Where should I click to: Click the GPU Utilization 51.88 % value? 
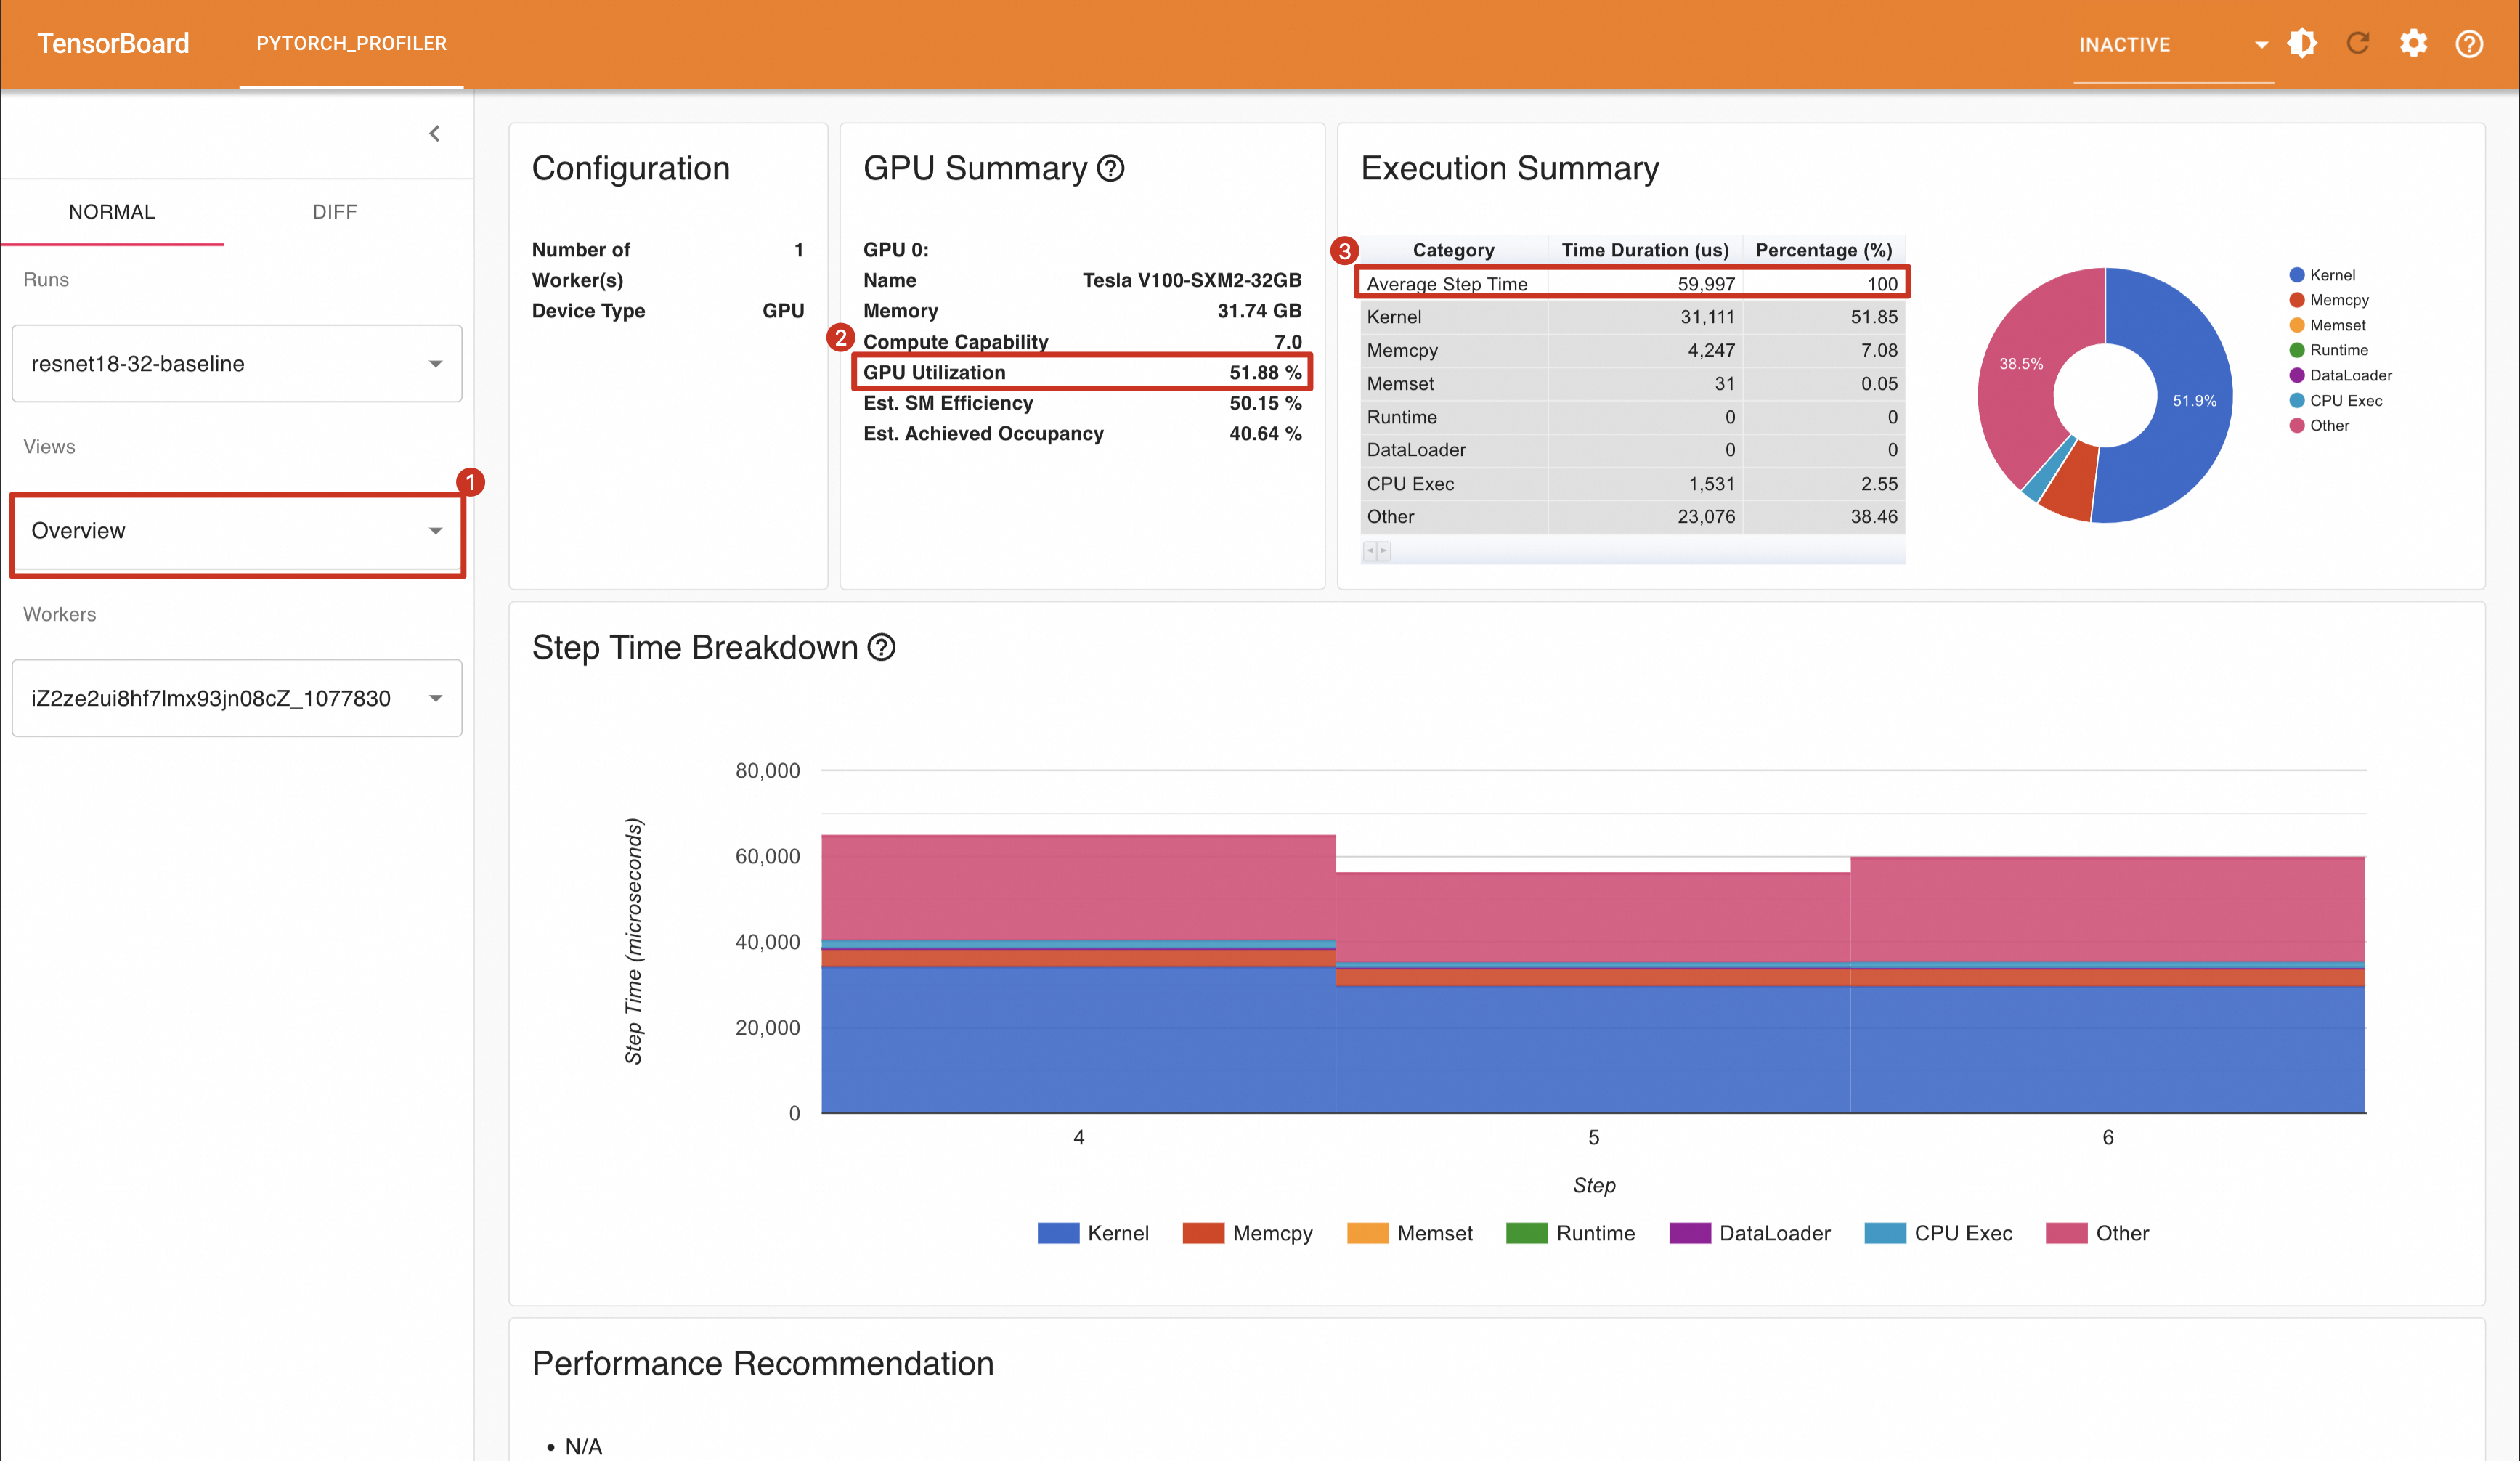(x=1265, y=372)
